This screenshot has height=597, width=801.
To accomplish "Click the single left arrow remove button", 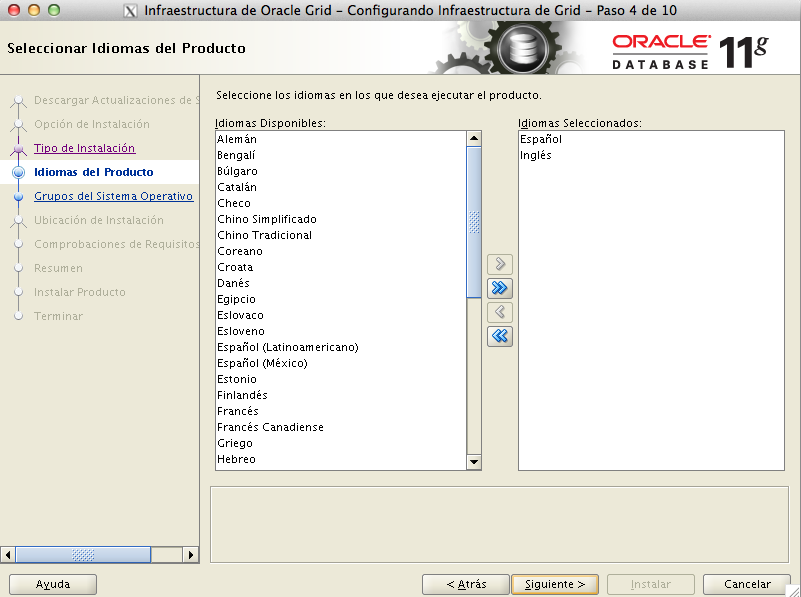I will tap(500, 312).
